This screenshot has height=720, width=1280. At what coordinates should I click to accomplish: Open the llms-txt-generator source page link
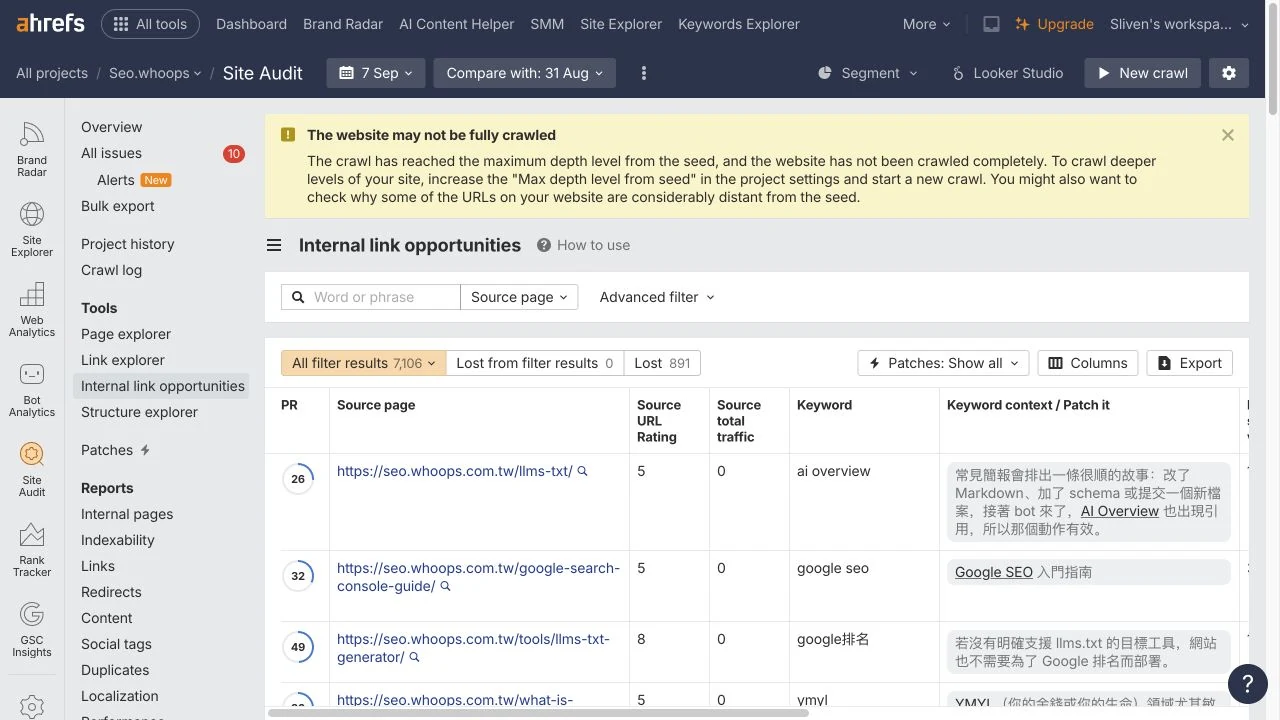pos(473,648)
